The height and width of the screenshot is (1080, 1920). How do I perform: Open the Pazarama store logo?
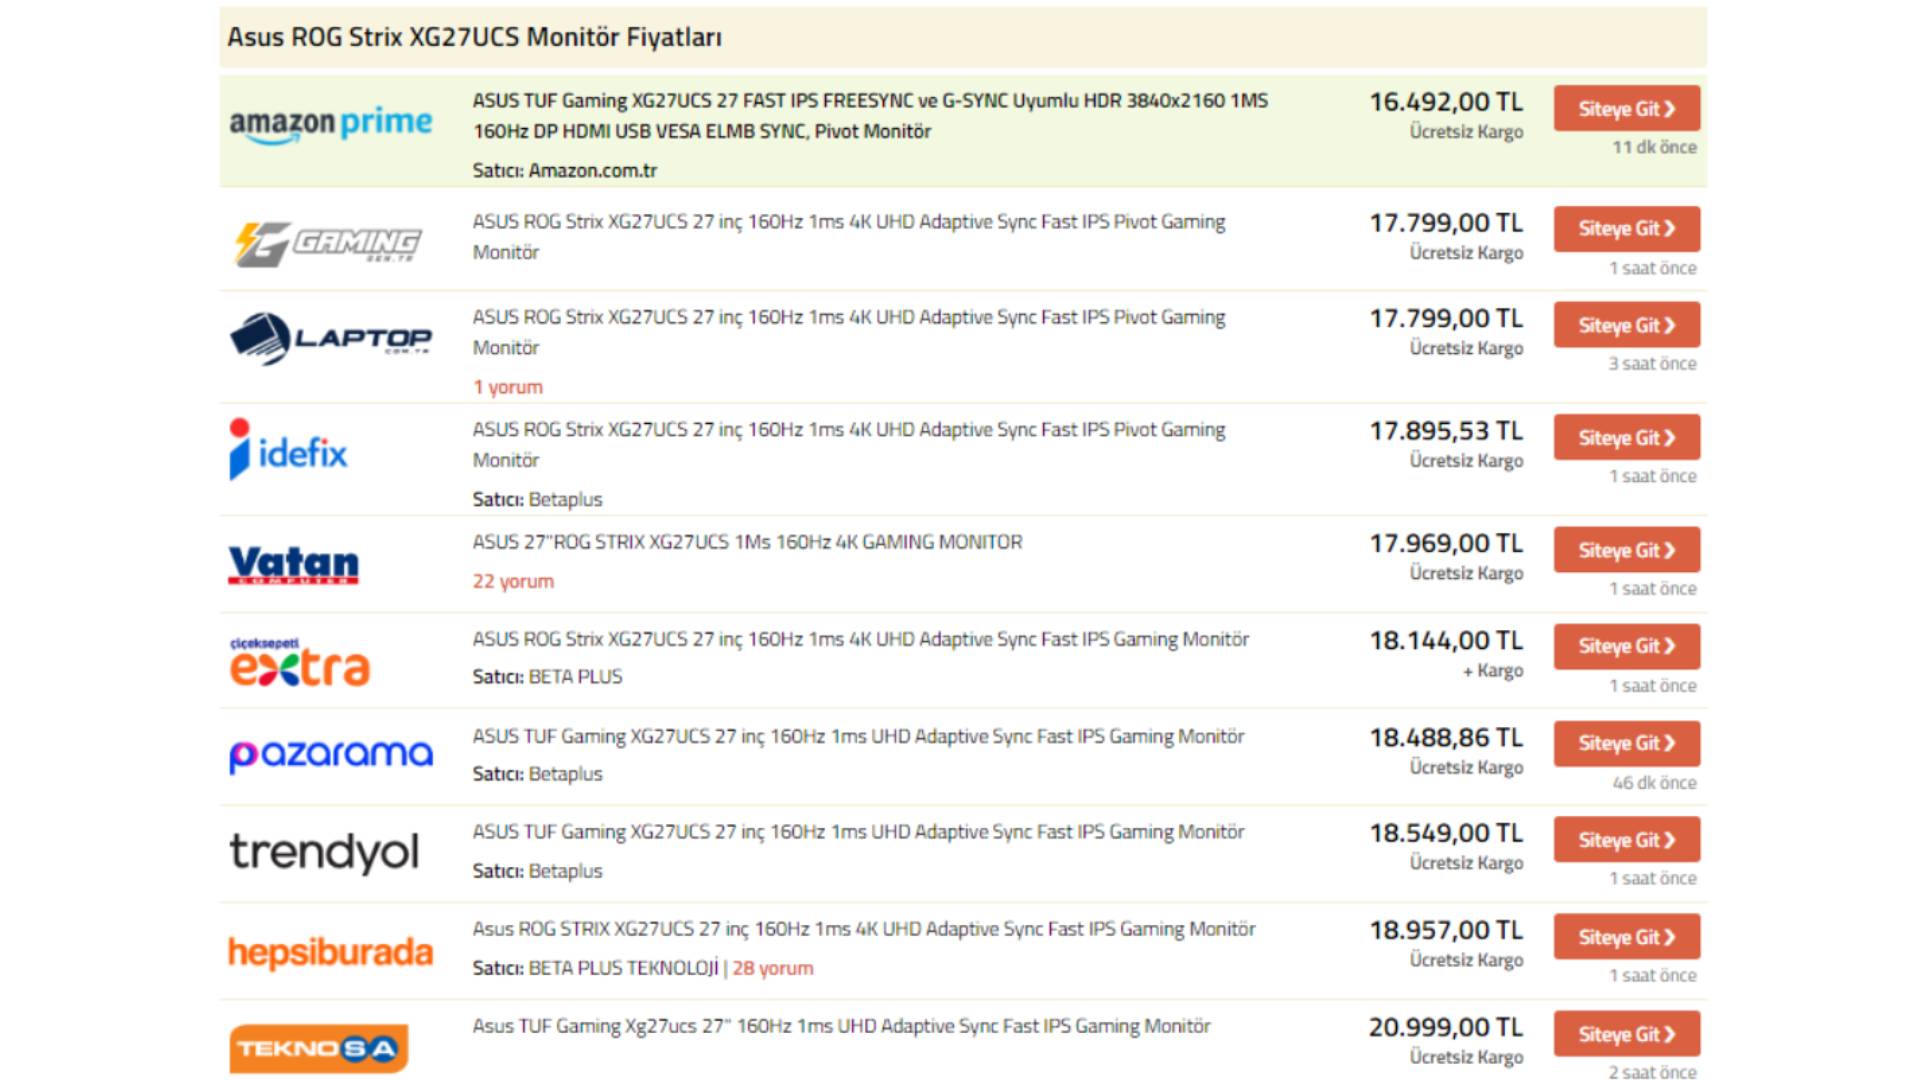coord(331,755)
